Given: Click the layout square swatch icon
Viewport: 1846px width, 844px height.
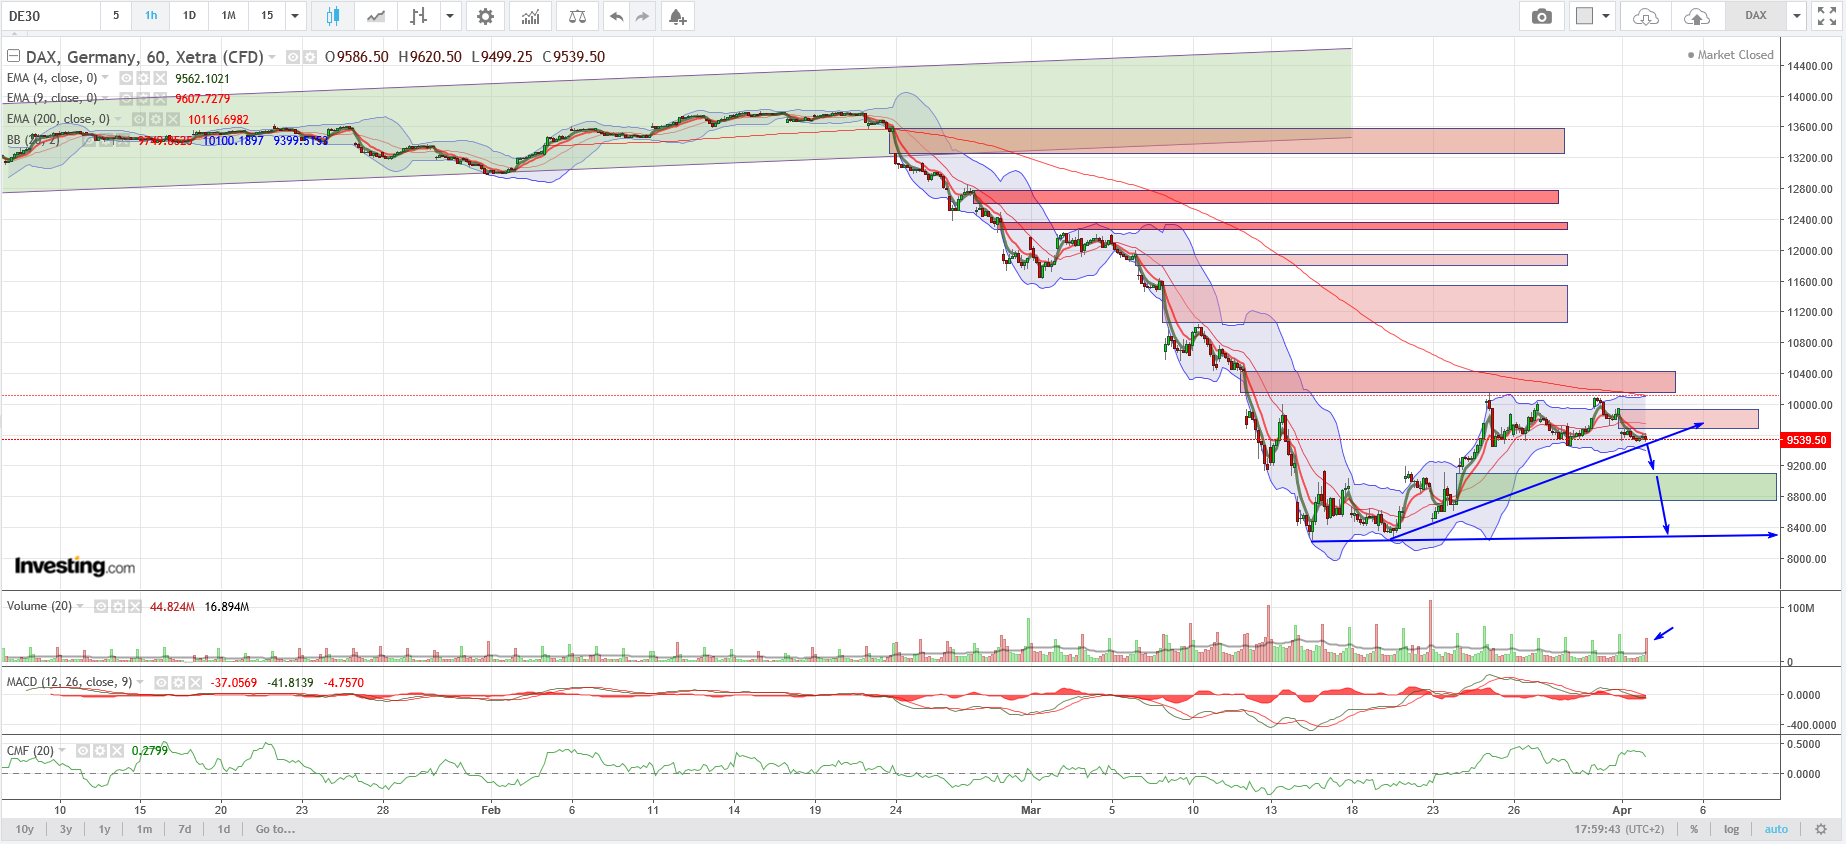Looking at the screenshot, I should 1584,16.
